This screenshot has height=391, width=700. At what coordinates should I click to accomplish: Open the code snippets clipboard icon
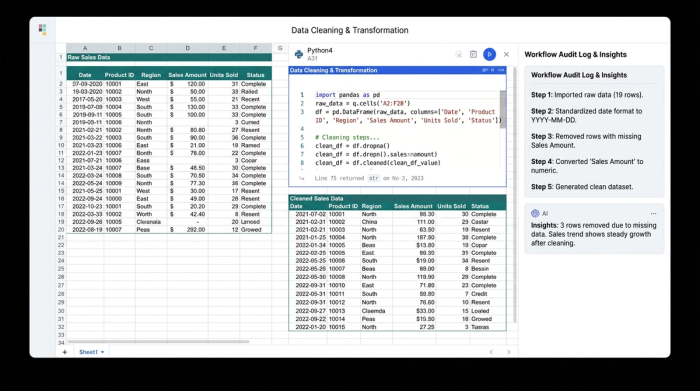(x=473, y=54)
